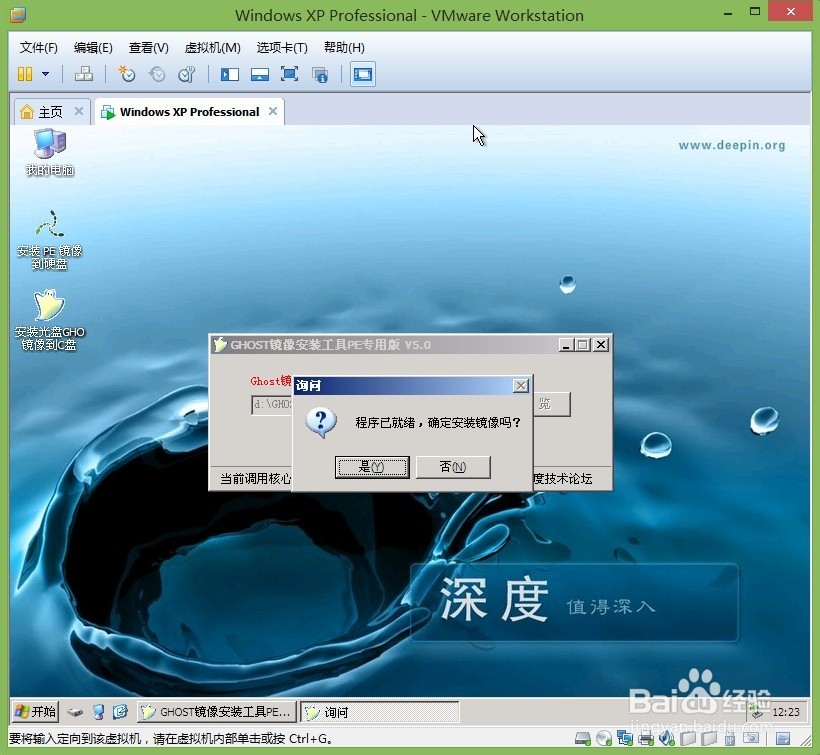Click the 12:23 clock in tray
The image size is (820, 755).
pyautogui.click(x=785, y=712)
